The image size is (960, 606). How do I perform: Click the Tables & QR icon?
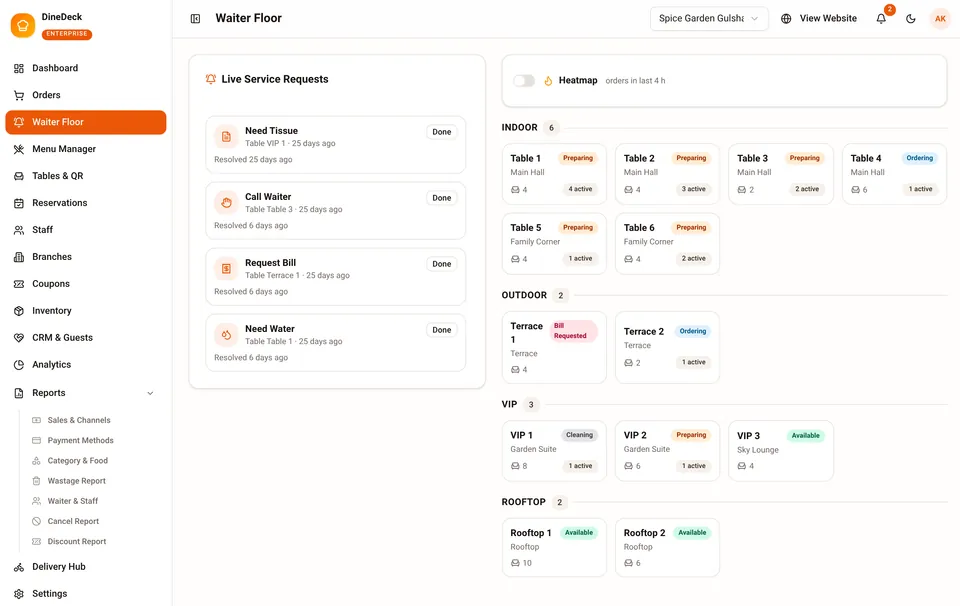tap(19, 176)
